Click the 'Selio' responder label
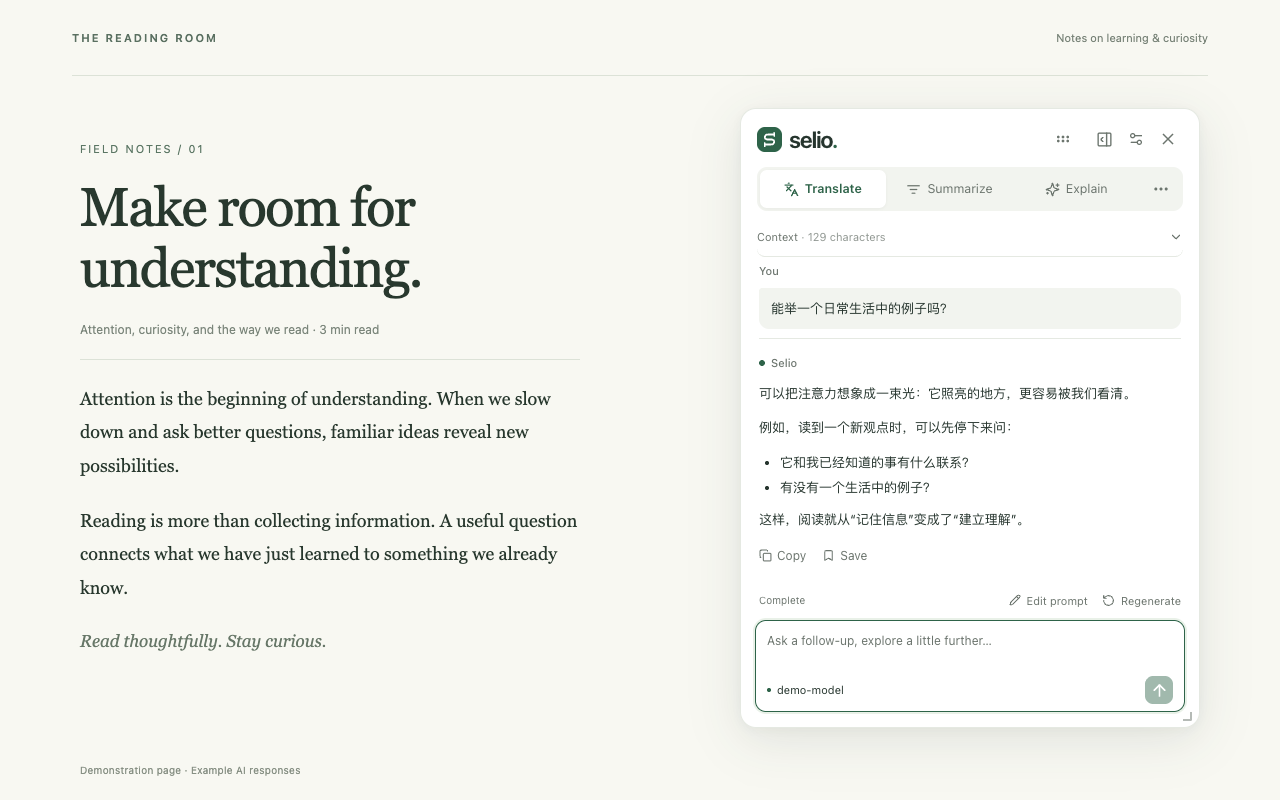The image size is (1280, 800). pos(783,363)
